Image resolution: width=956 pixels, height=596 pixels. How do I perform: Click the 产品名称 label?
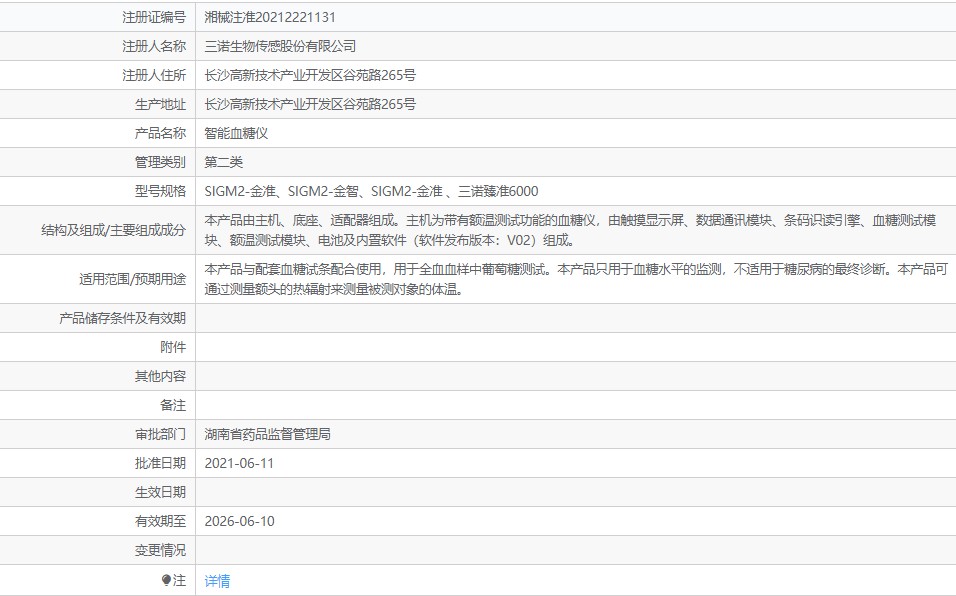coord(160,133)
